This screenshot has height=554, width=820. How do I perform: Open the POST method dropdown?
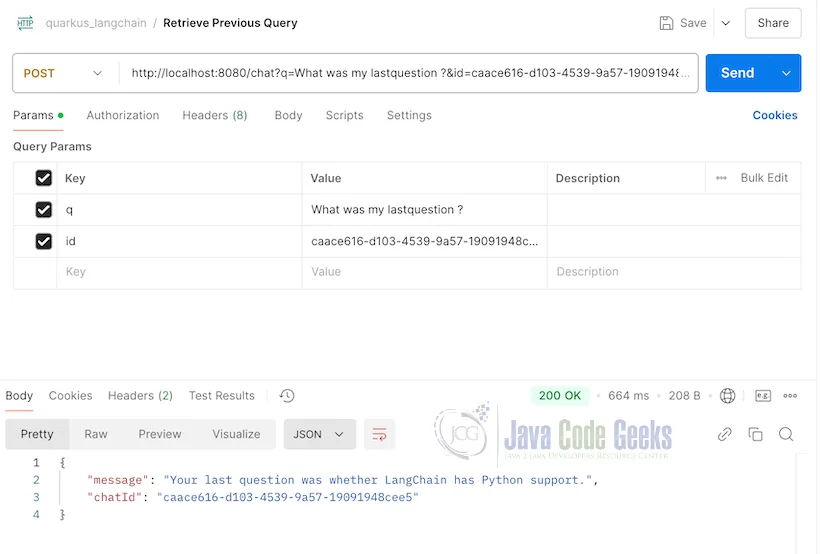point(63,73)
